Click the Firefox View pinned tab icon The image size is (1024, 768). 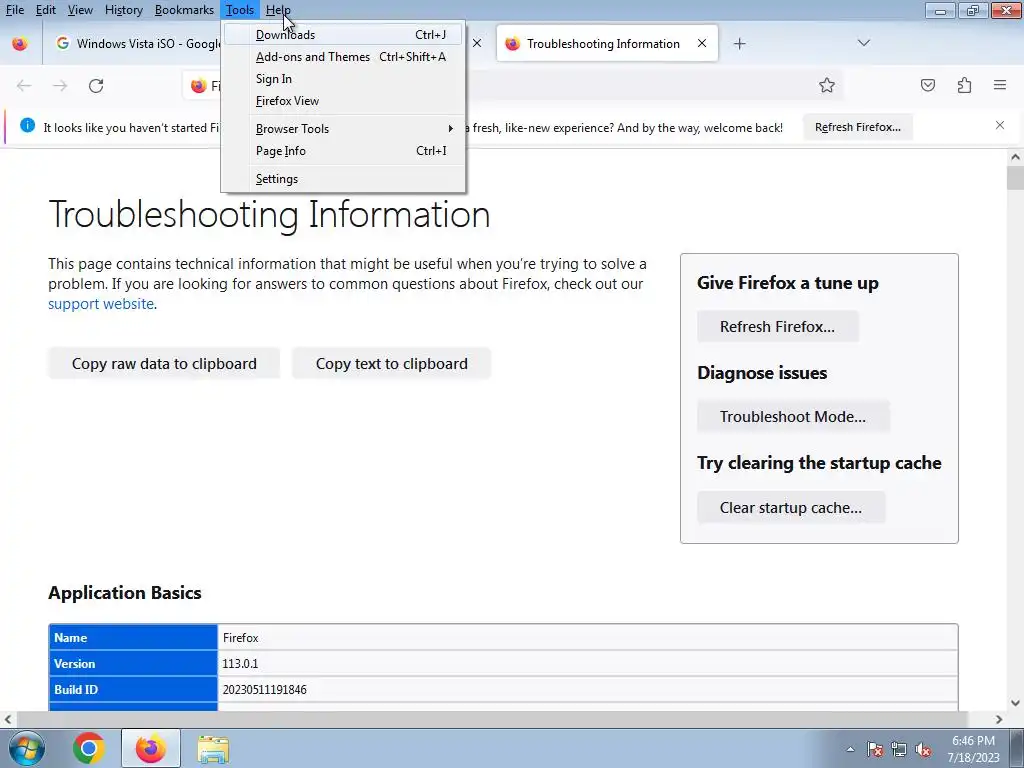20,44
